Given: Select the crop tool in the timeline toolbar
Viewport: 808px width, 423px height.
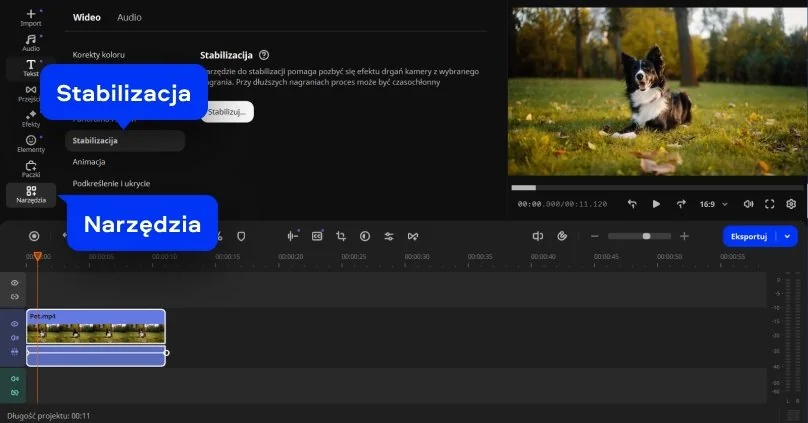Looking at the screenshot, I should coord(341,236).
